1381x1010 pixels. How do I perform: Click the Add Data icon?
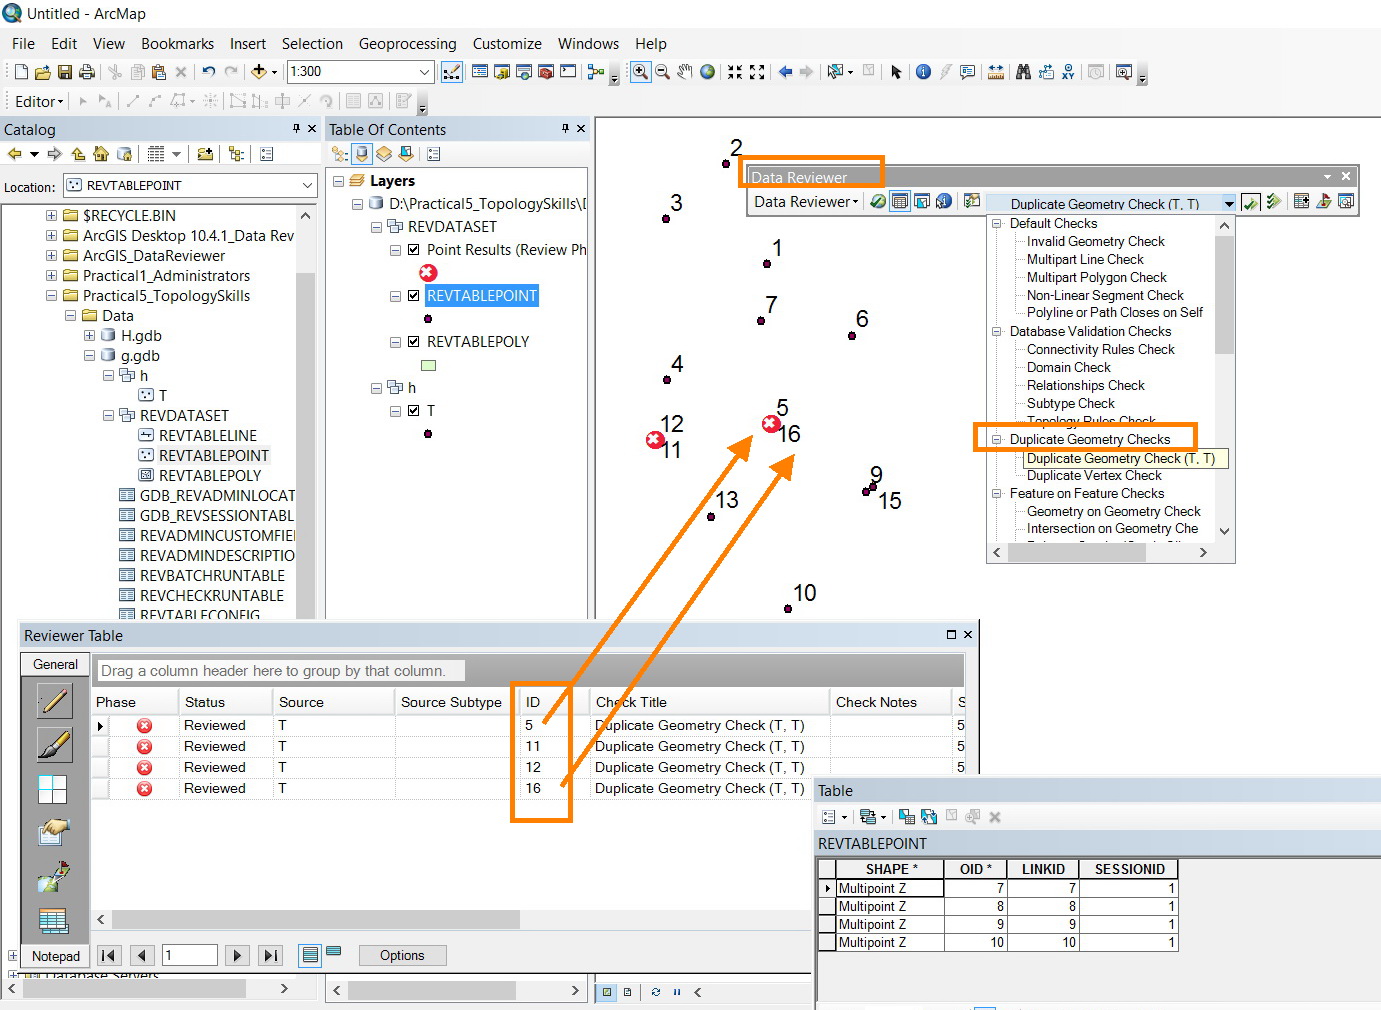coord(259,72)
